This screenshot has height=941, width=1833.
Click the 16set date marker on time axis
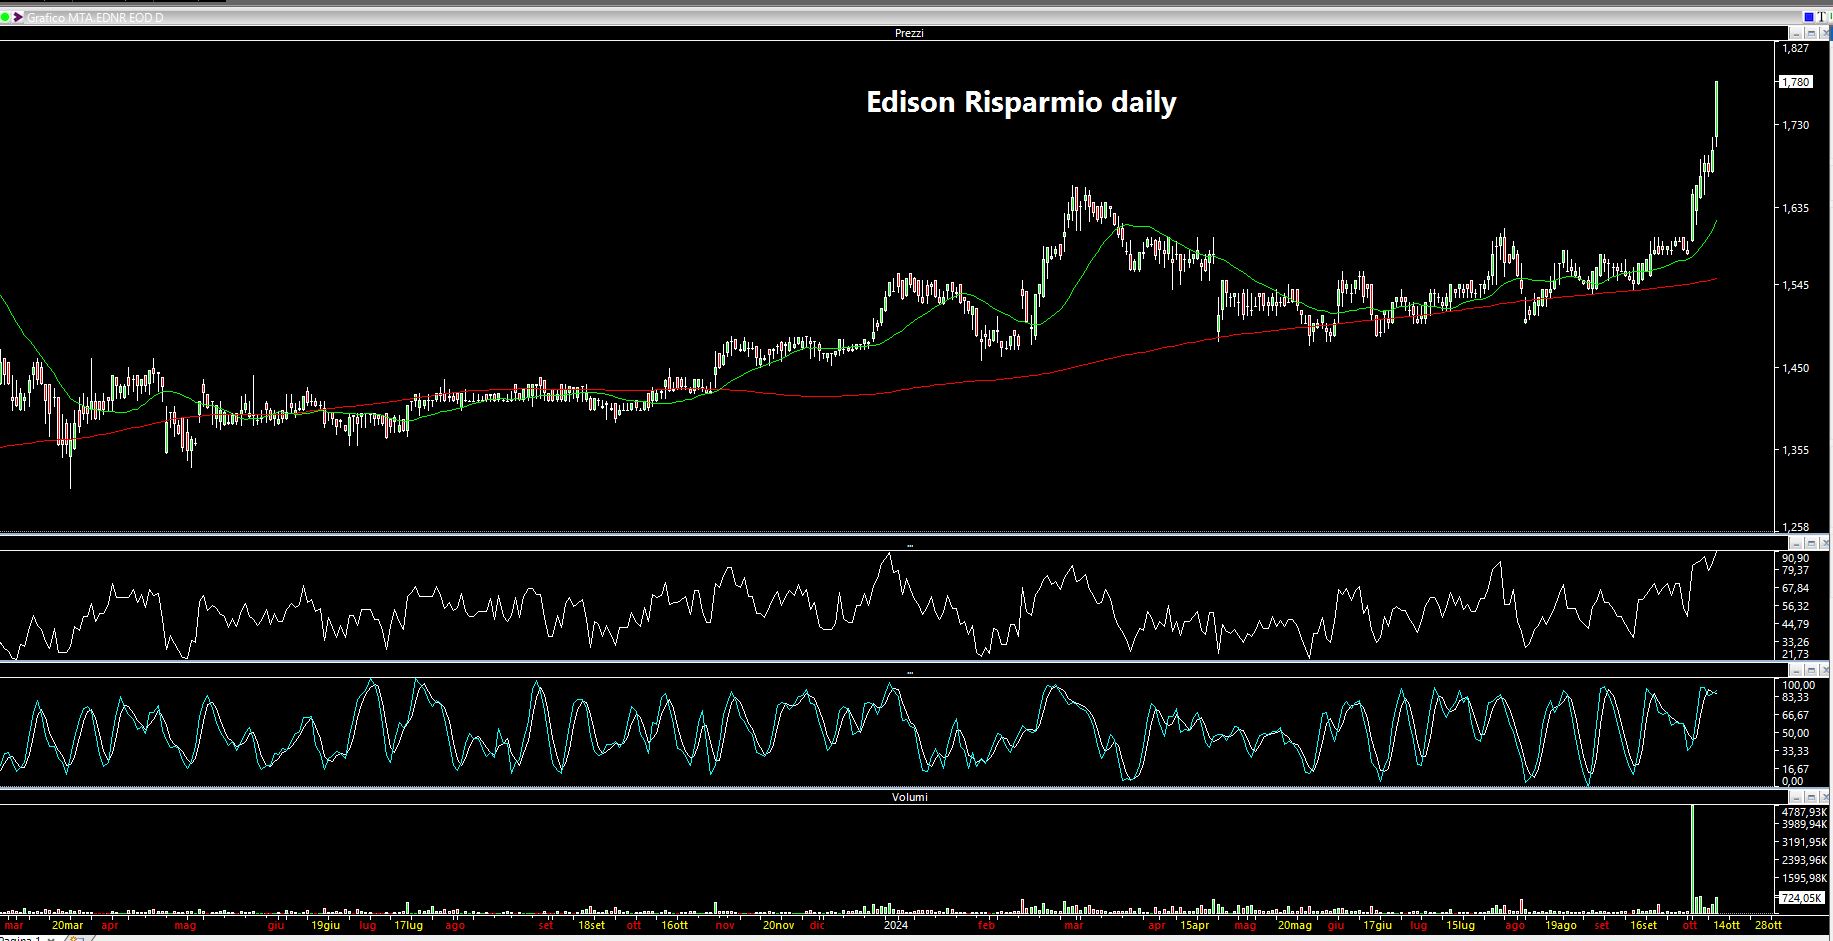[1643, 925]
